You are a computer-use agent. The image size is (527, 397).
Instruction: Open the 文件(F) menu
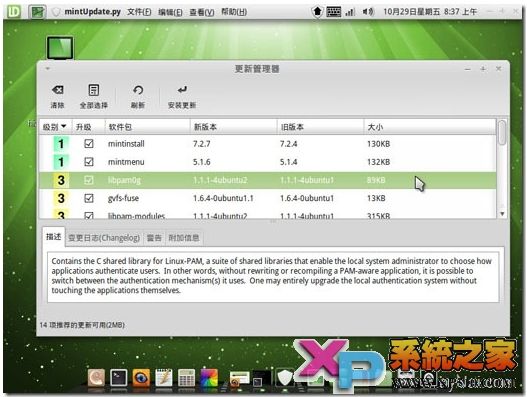[139, 12]
